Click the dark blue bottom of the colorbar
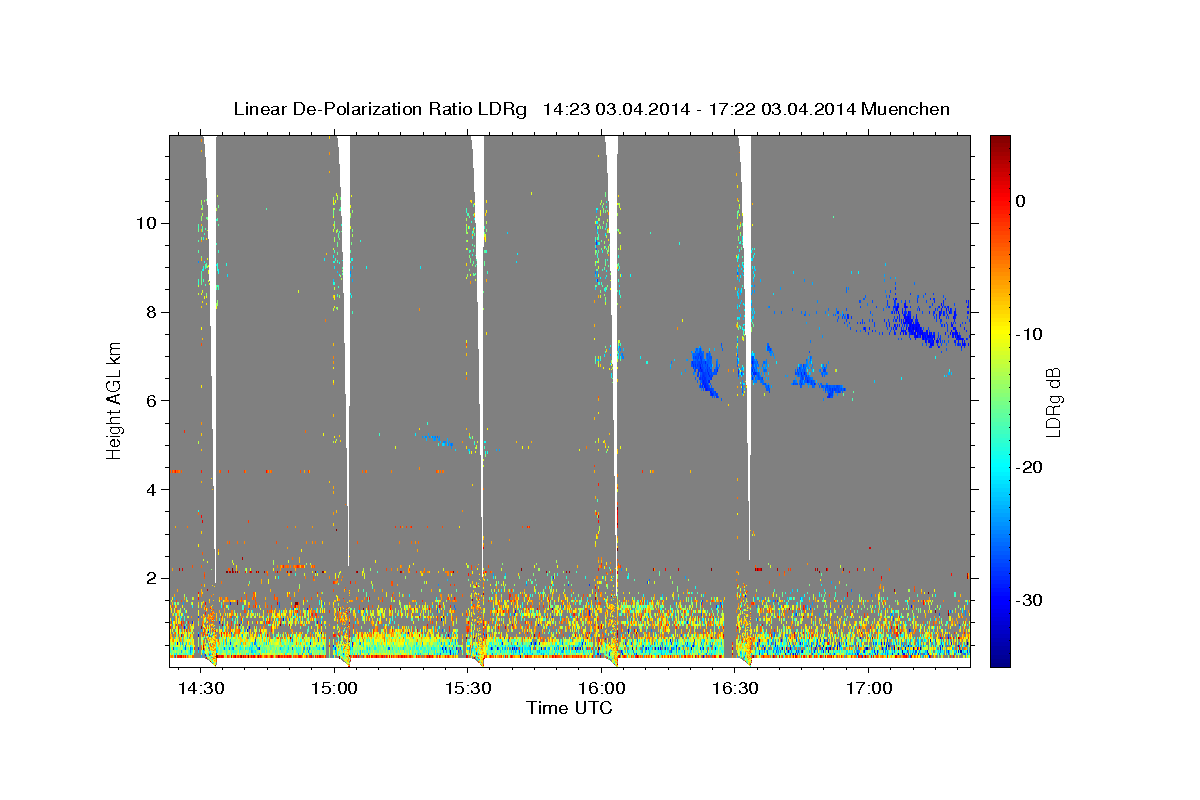The width and height of the screenshot is (1200, 800). pos(1000,656)
